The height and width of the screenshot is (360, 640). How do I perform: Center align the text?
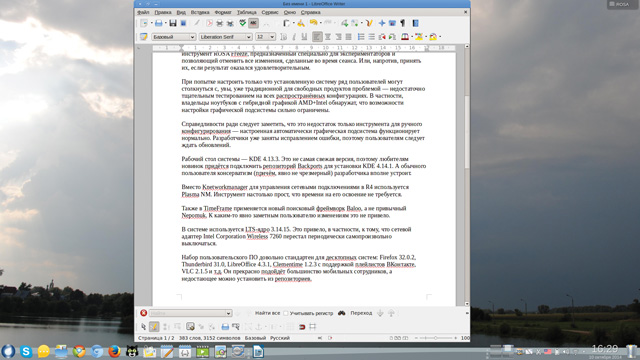328,37
